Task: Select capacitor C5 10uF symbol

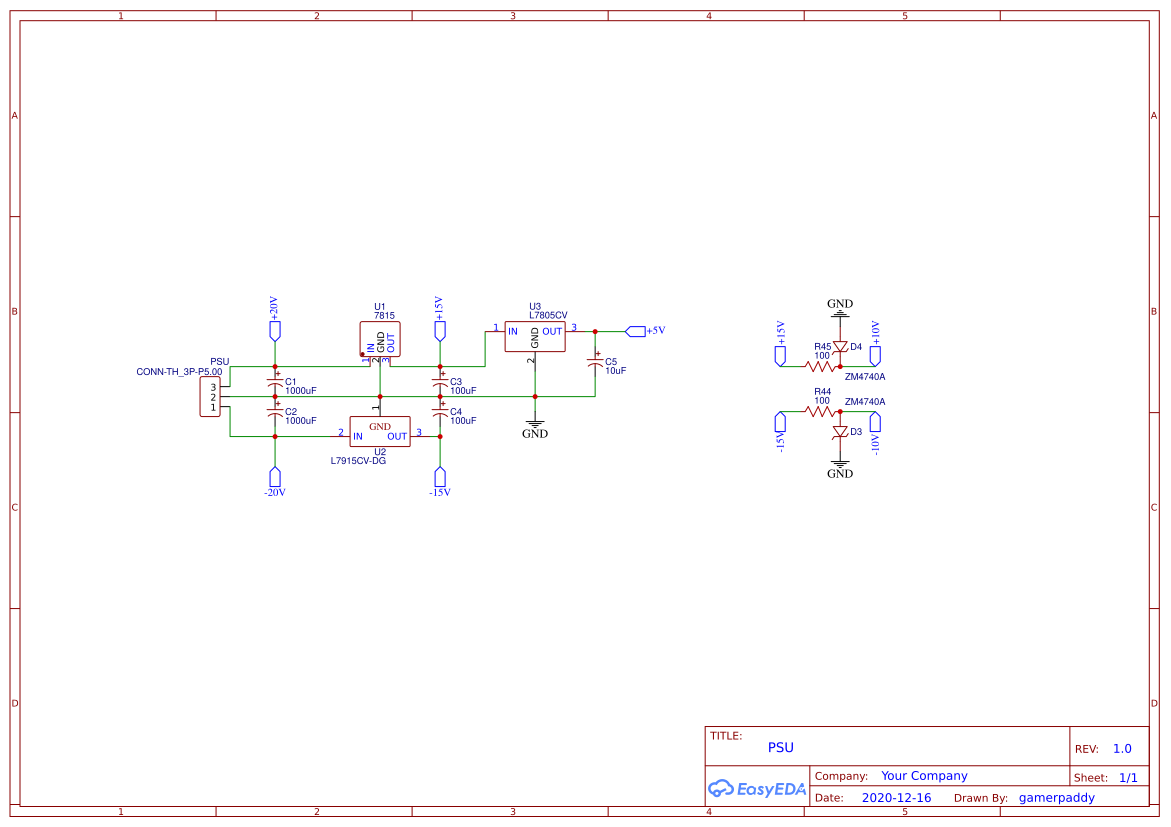Action: 593,363
